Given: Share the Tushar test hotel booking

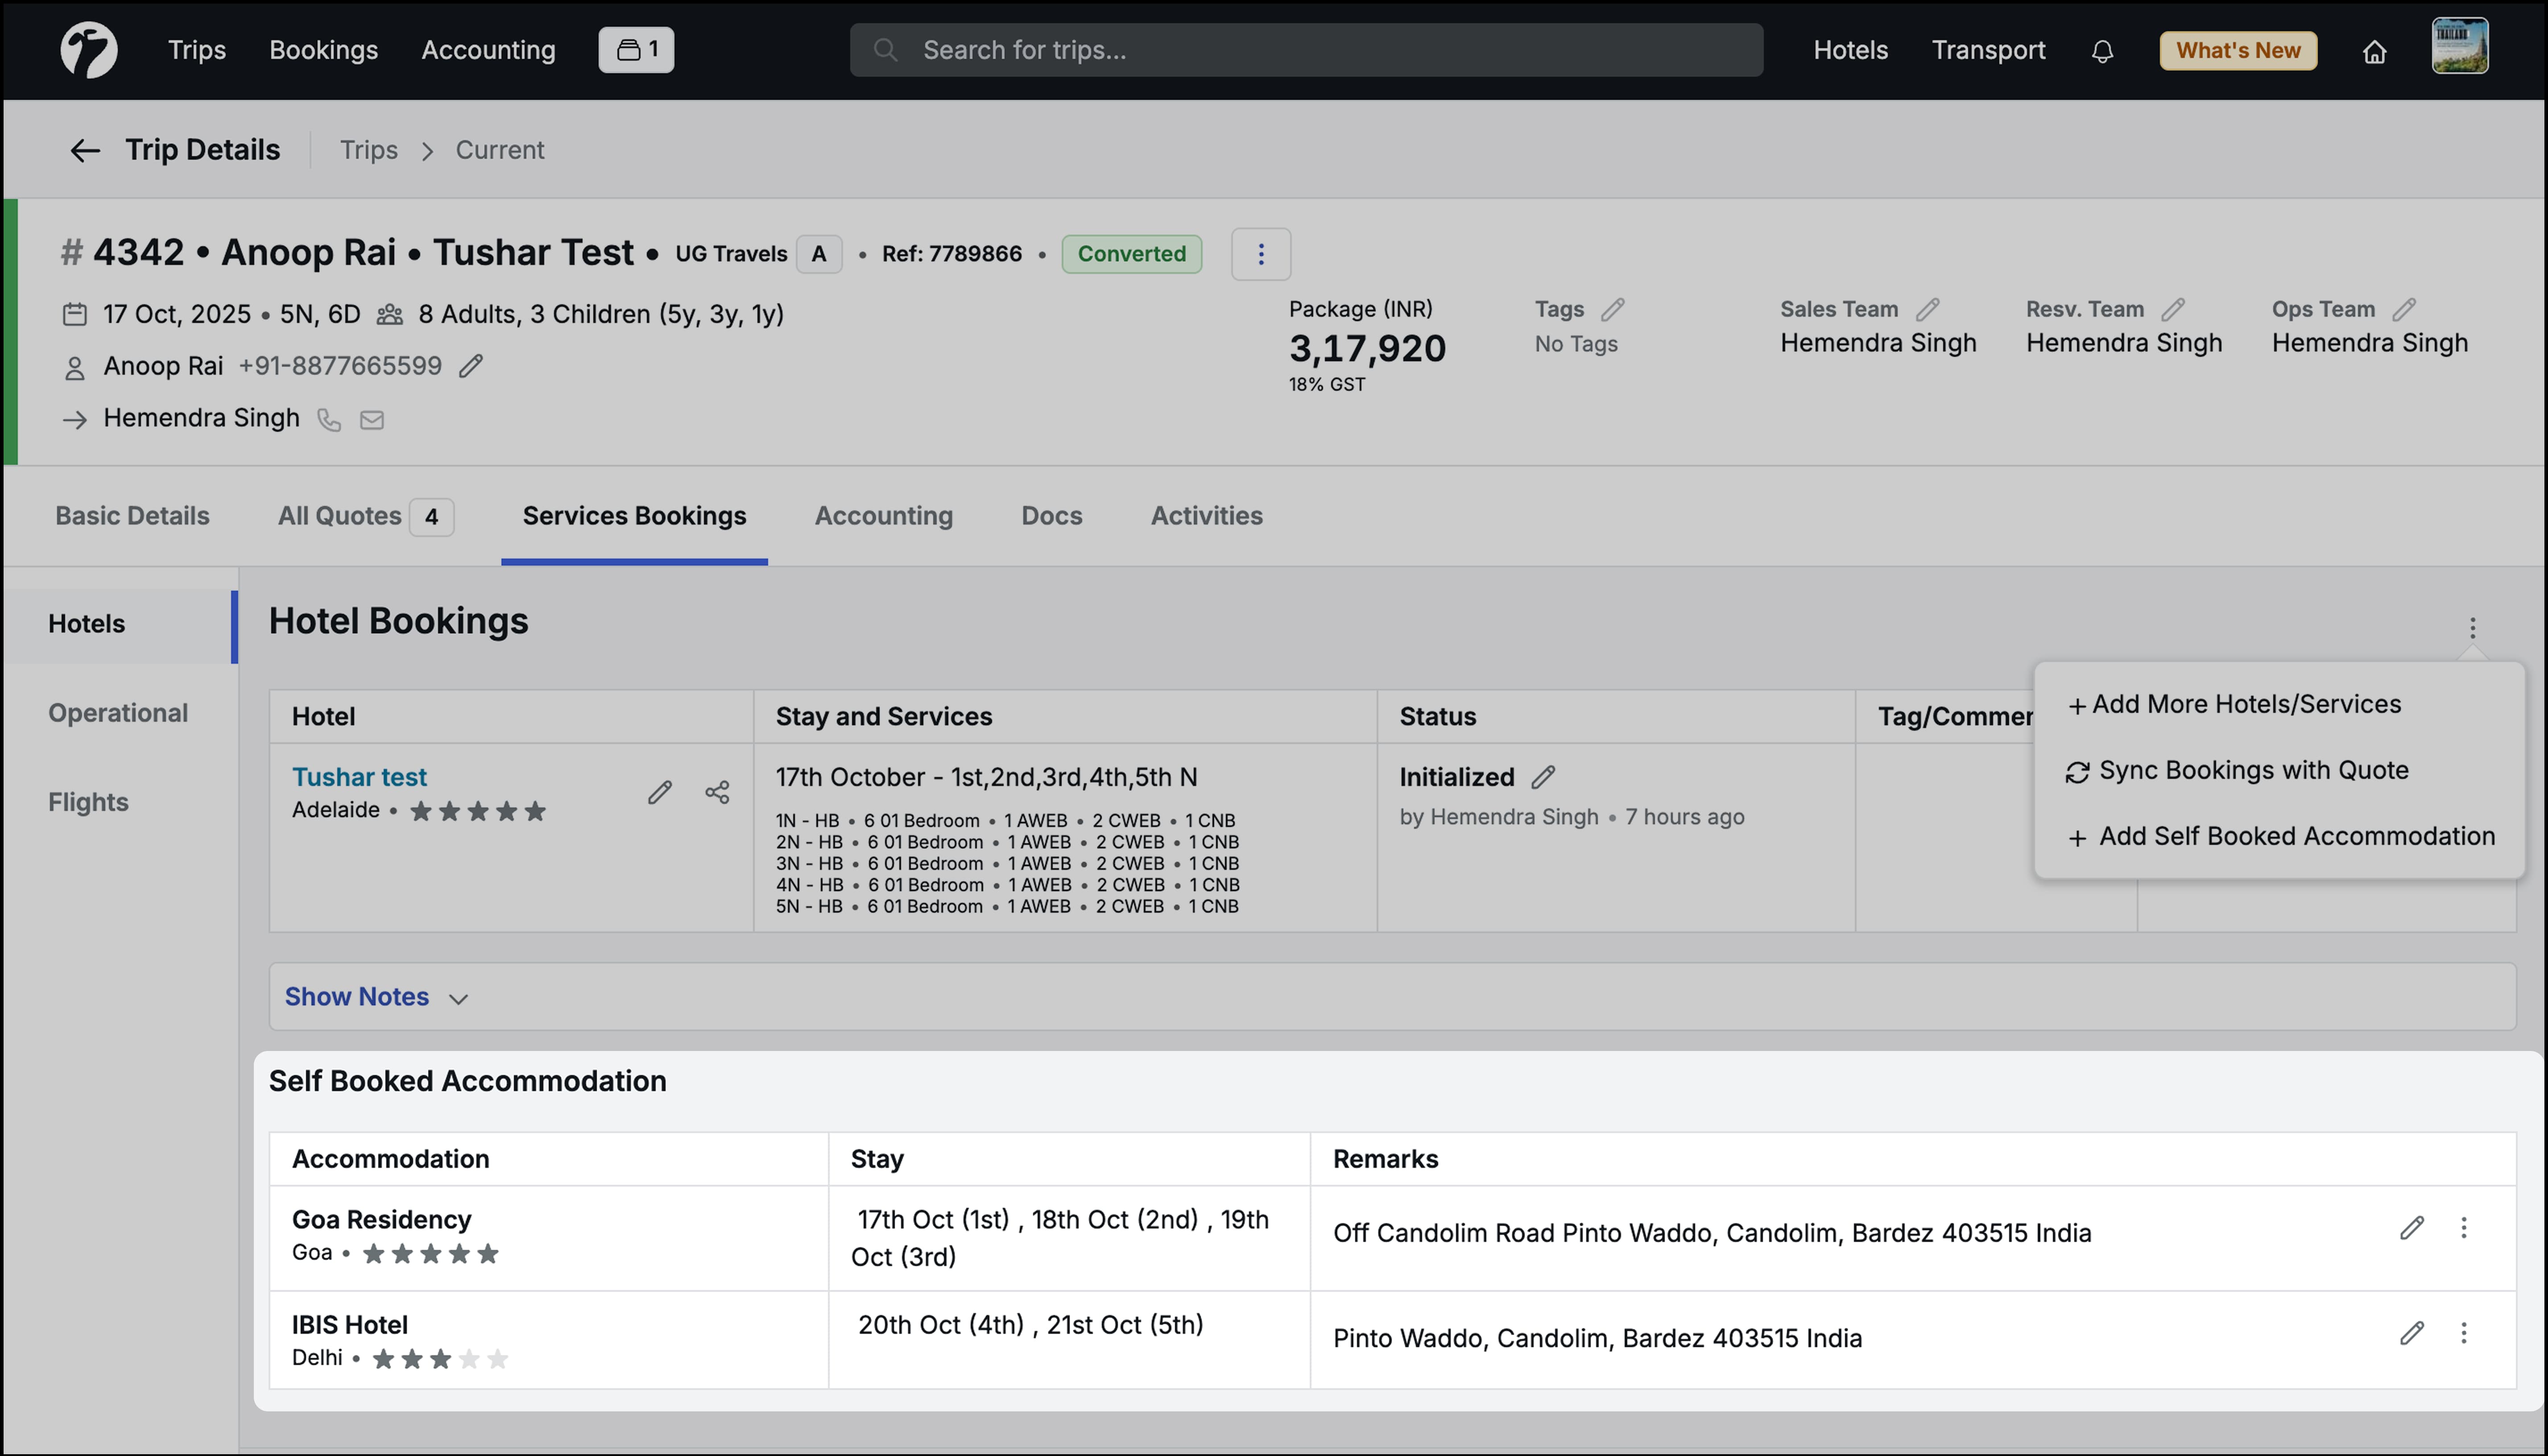Looking at the screenshot, I should (717, 792).
